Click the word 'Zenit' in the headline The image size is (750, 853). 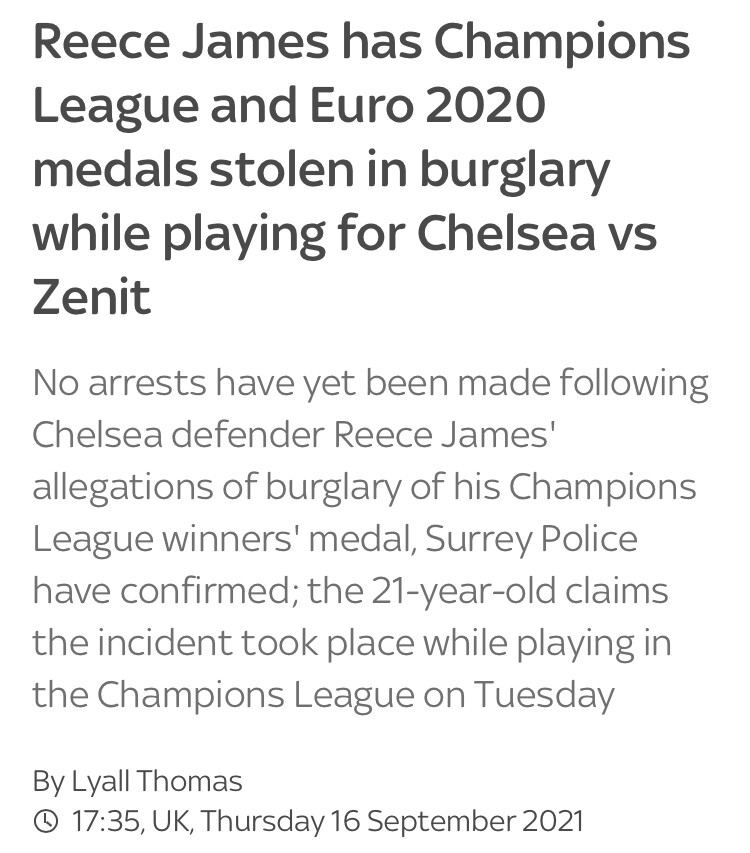pyautogui.click(x=91, y=297)
